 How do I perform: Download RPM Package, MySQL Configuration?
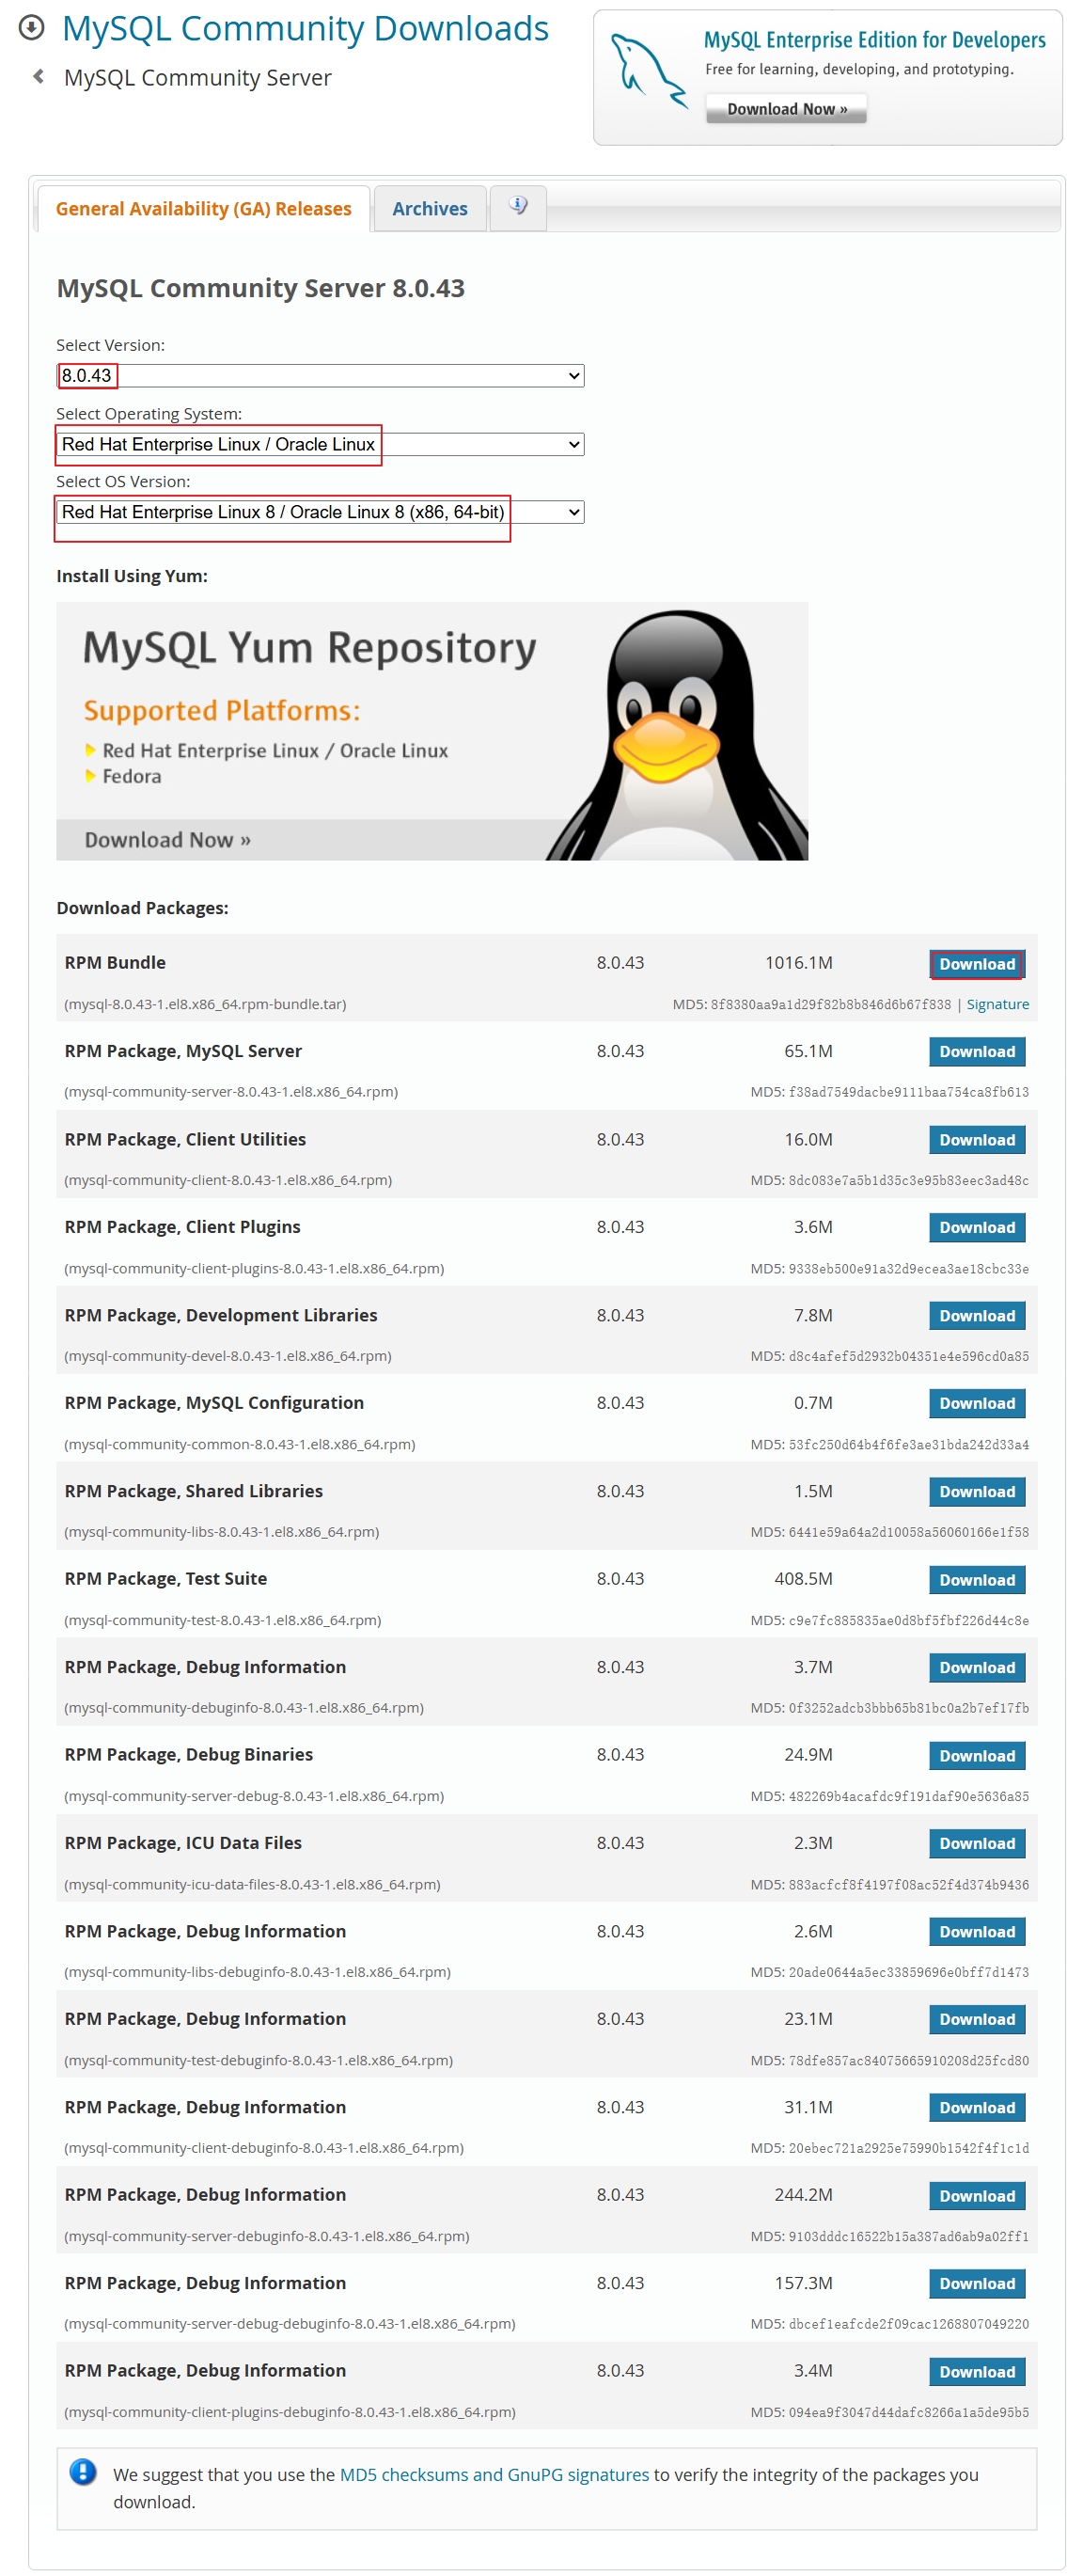[x=977, y=1403]
